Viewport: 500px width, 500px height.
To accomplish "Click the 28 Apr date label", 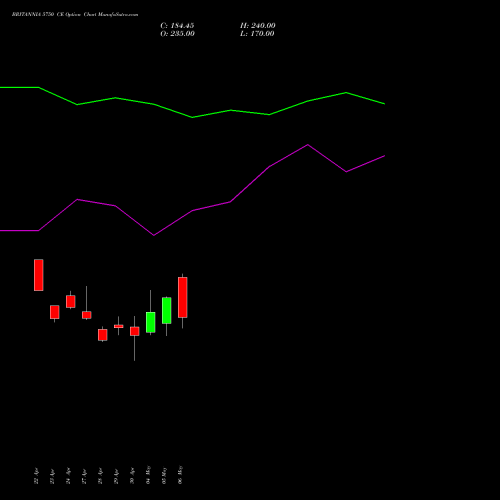I will (x=100, y=476).
